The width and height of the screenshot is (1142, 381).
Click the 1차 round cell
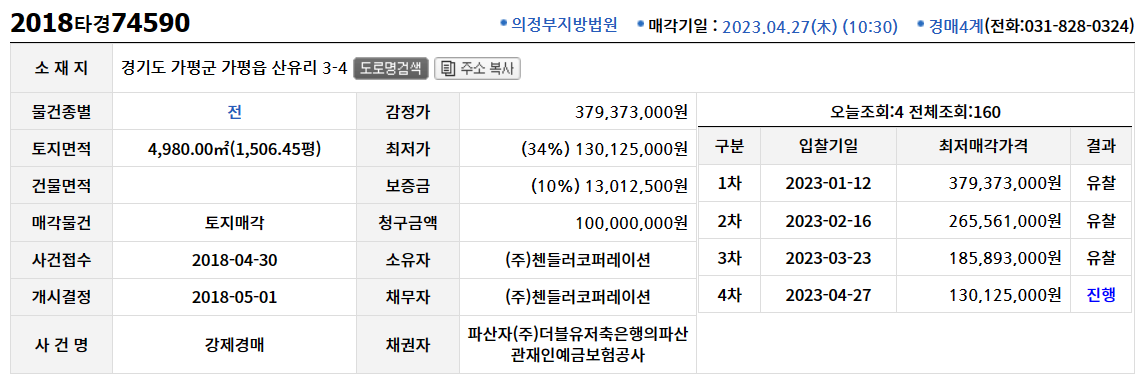(729, 184)
